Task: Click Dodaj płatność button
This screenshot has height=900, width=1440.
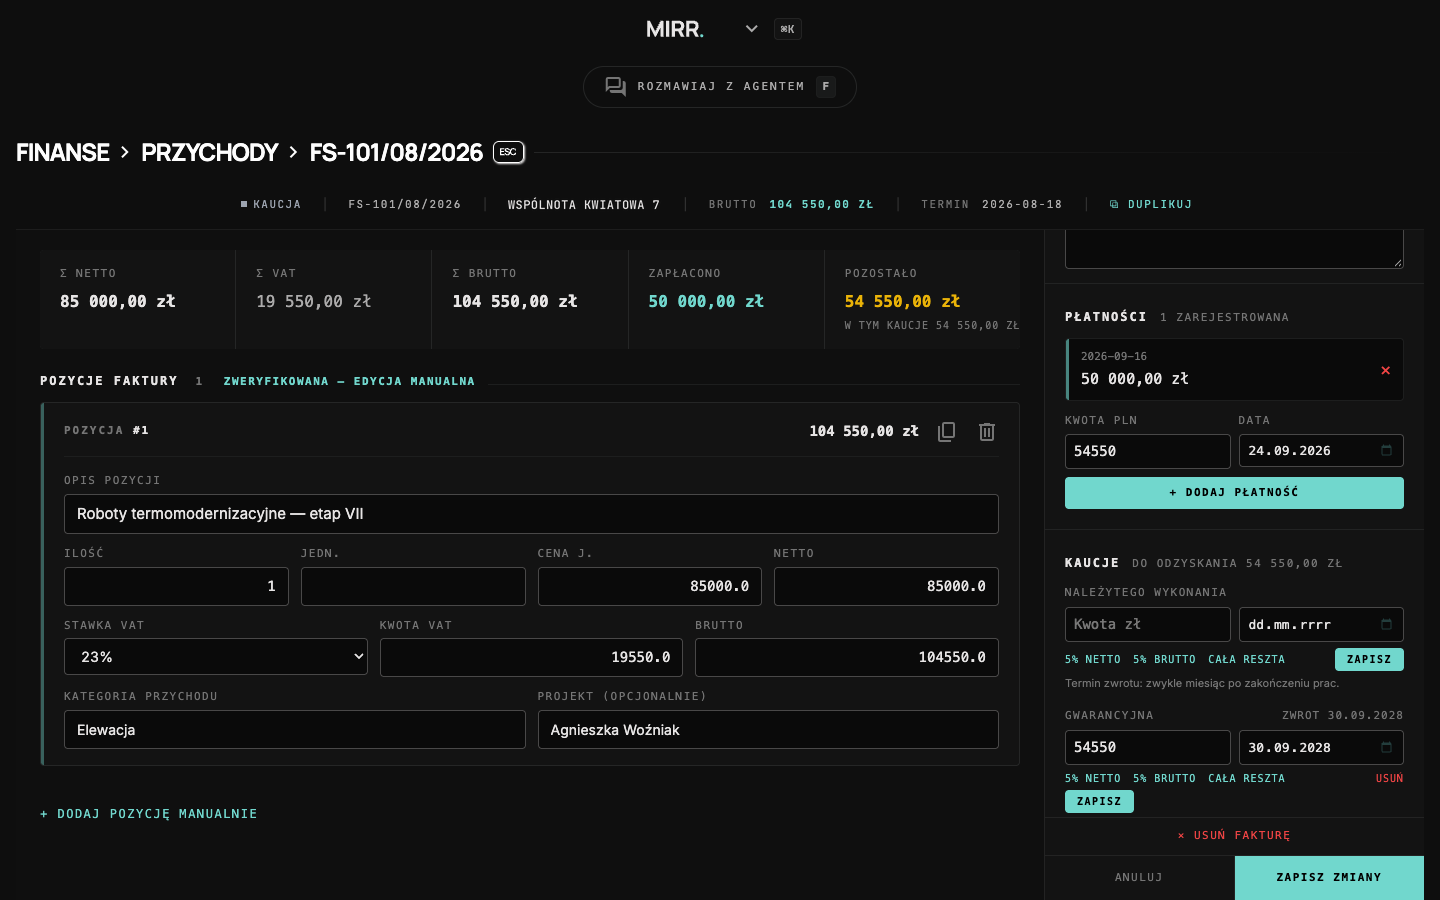Action: pos(1234,493)
